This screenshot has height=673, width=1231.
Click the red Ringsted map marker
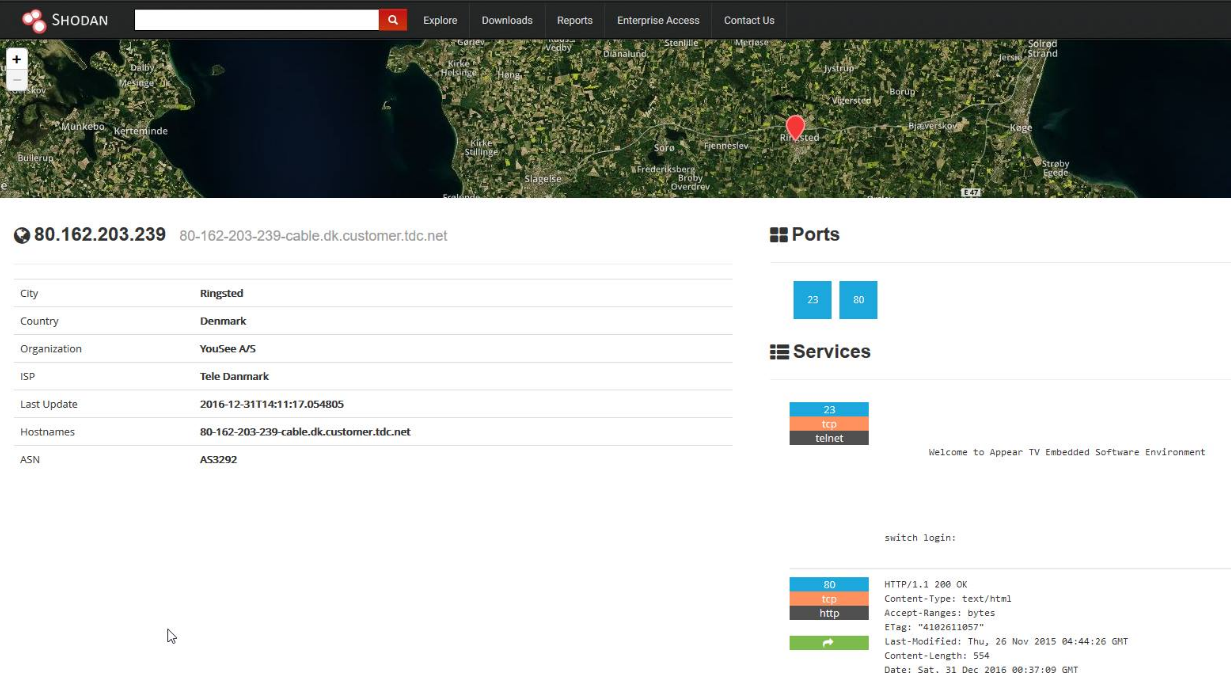(795, 127)
